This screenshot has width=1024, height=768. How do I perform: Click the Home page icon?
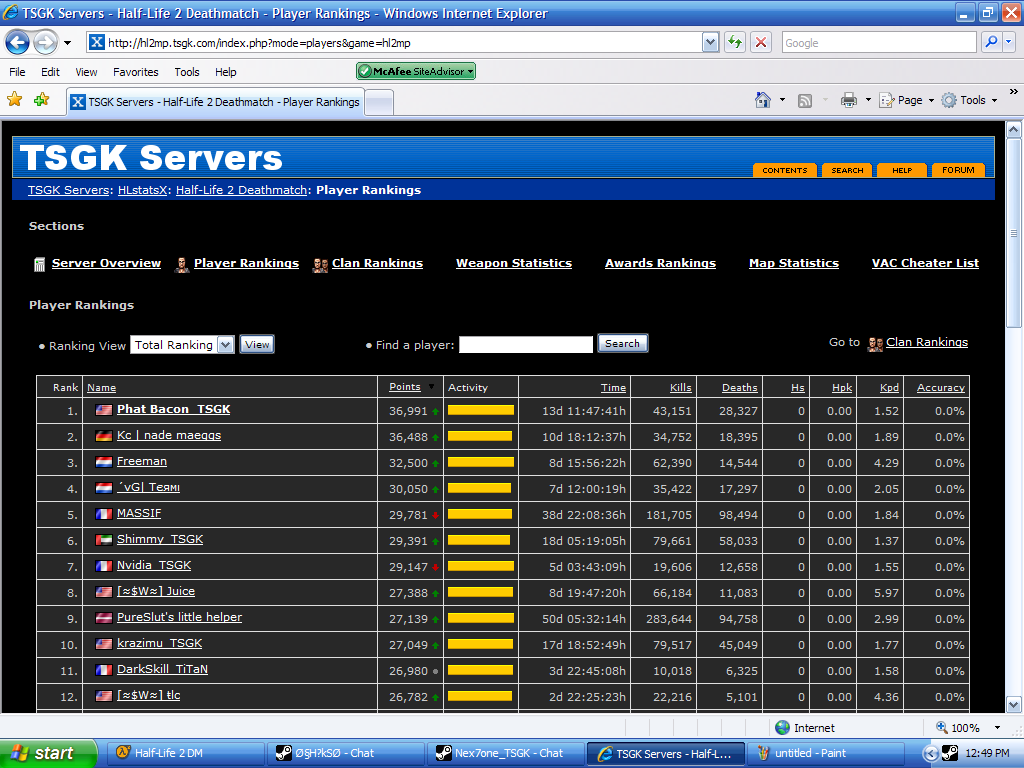click(763, 100)
